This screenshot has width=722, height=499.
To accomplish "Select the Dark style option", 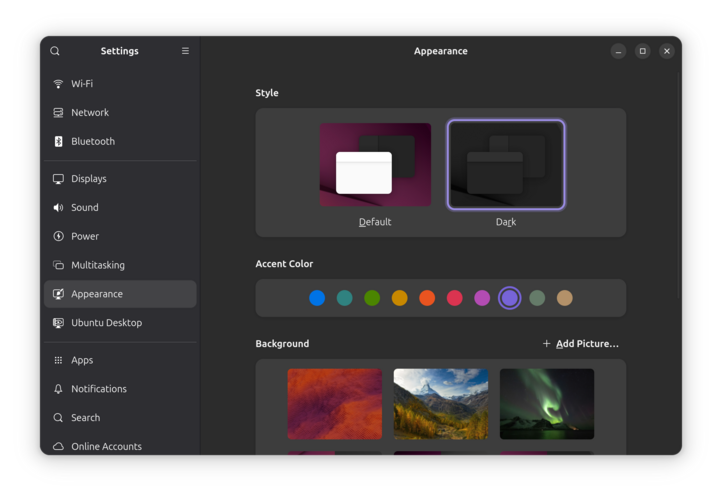I will (x=506, y=165).
